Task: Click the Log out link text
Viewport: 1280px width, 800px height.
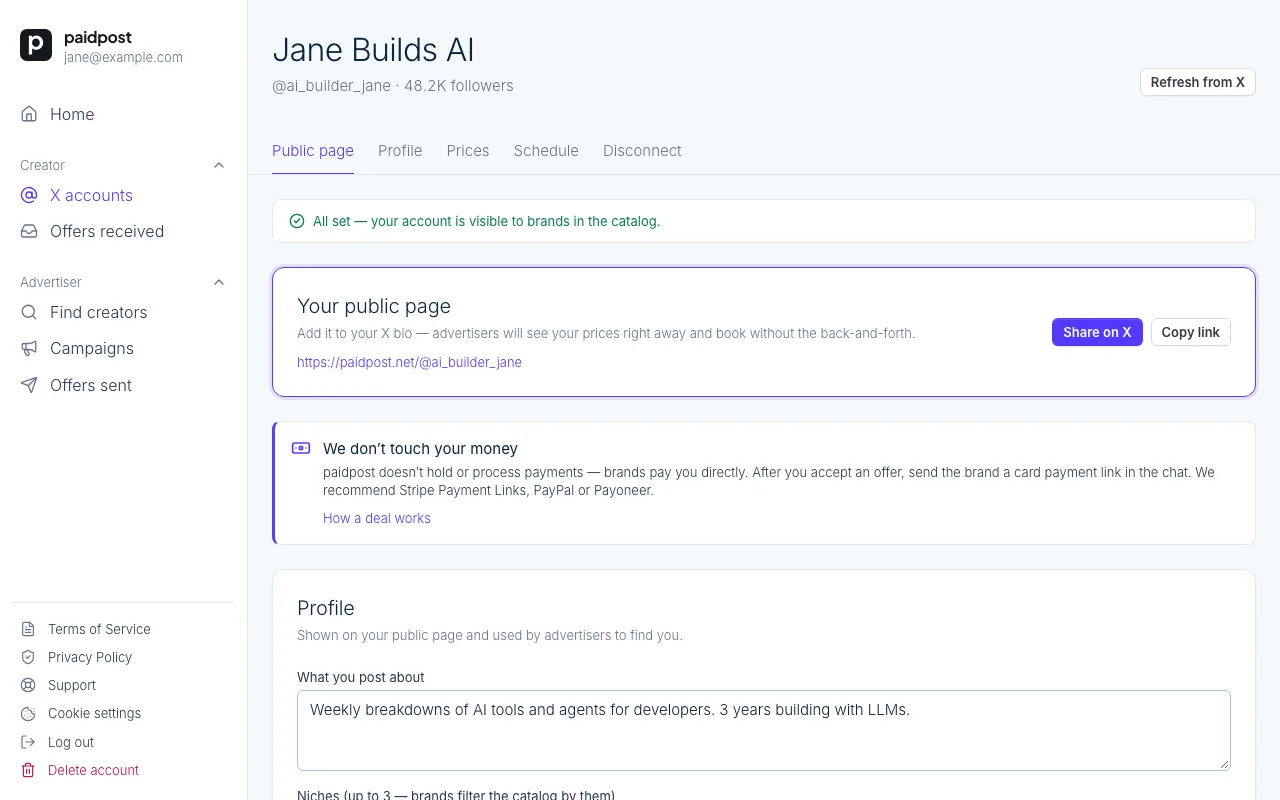Action: (71, 742)
